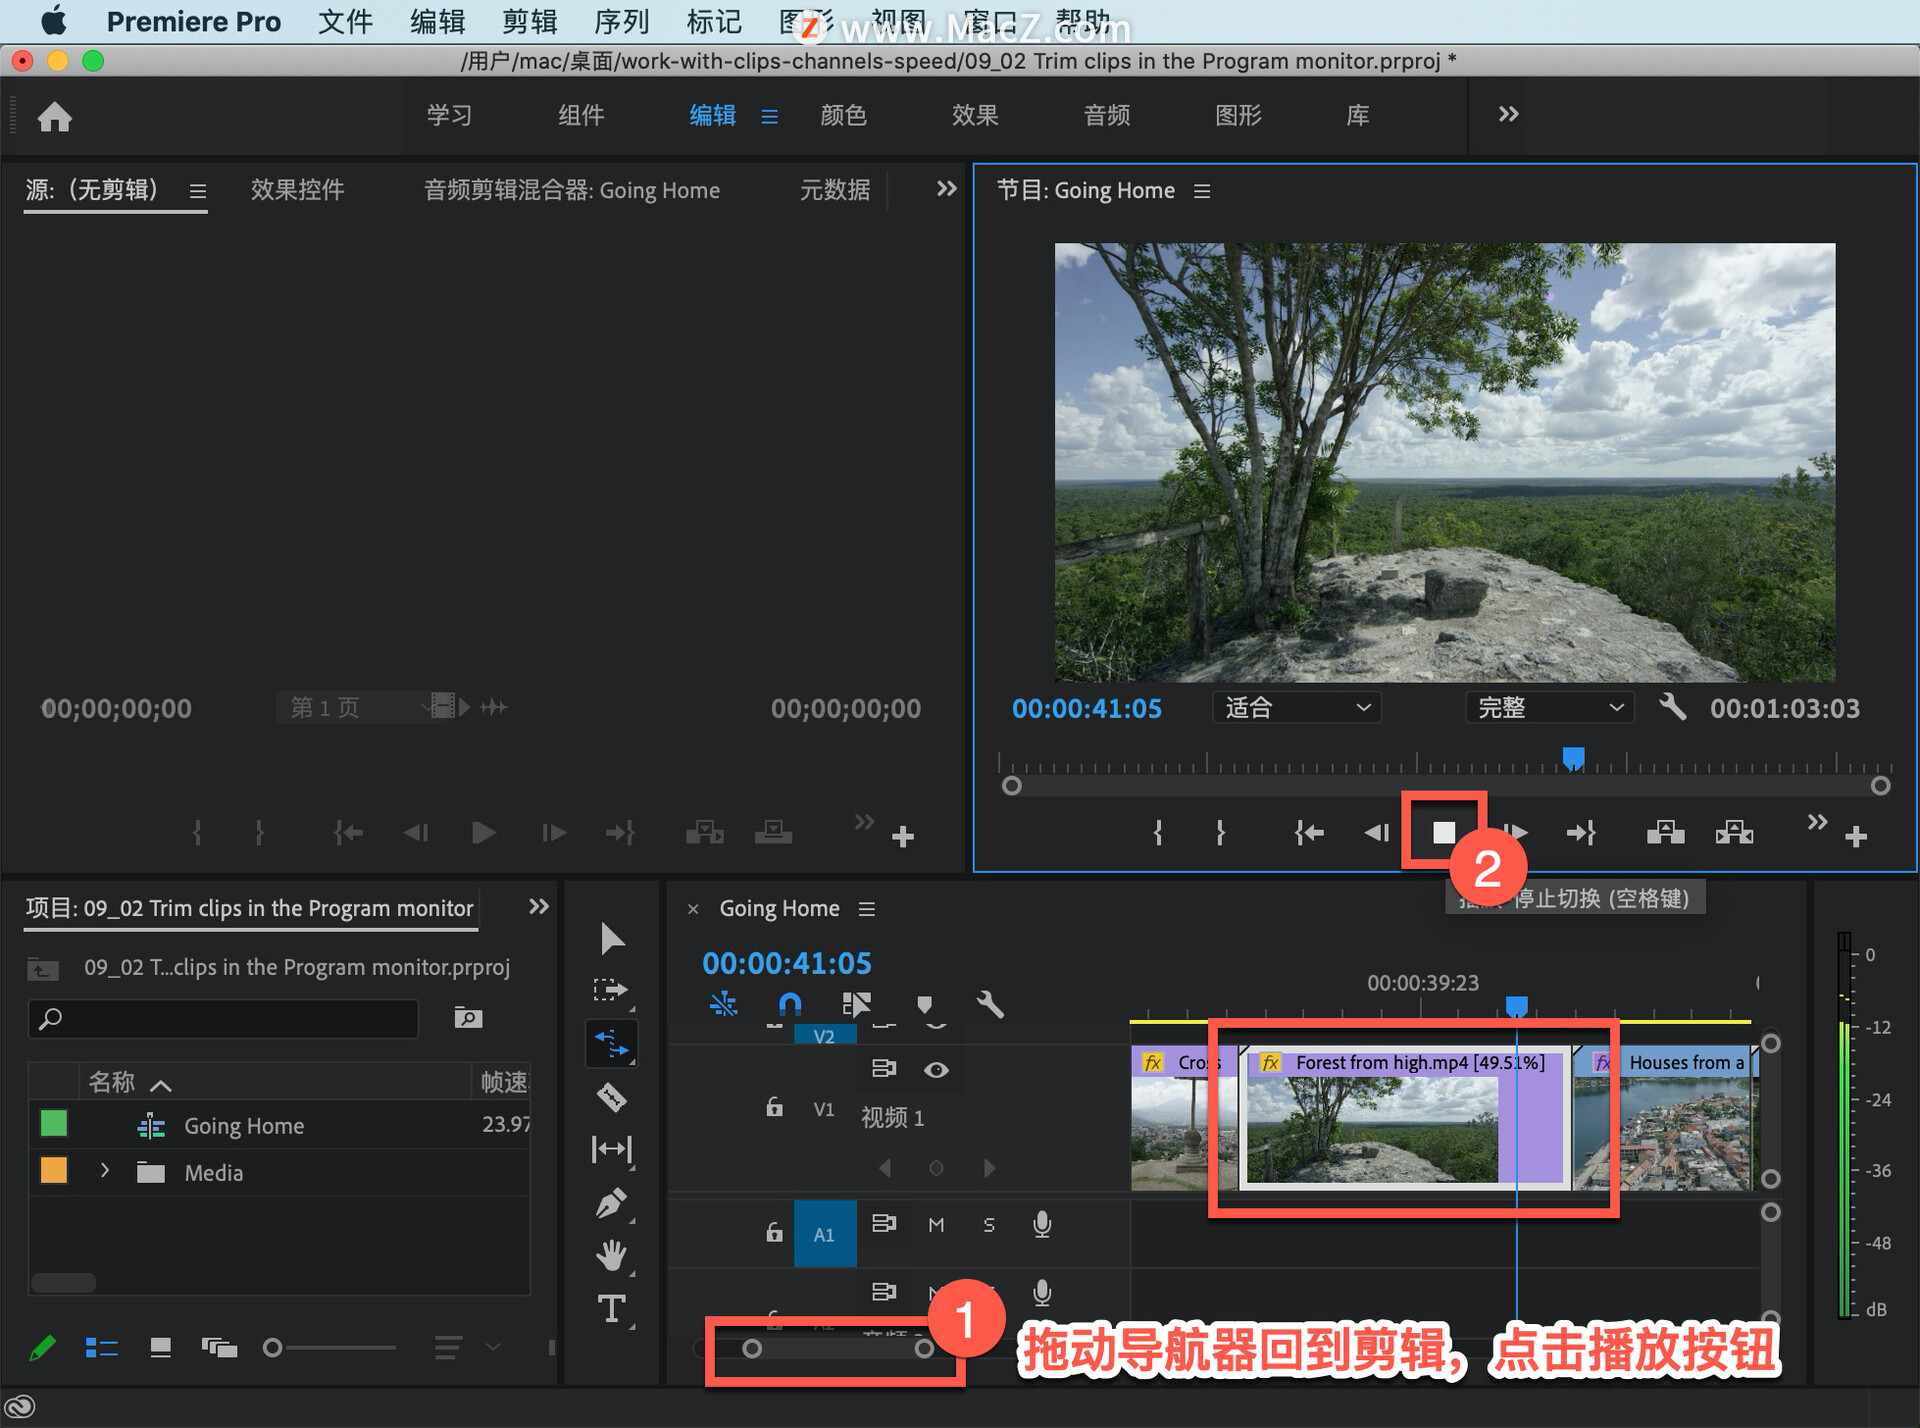The width and height of the screenshot is (1920, 1428).
Task: Toggle A1 track lock
Action: pos(774,1232)
